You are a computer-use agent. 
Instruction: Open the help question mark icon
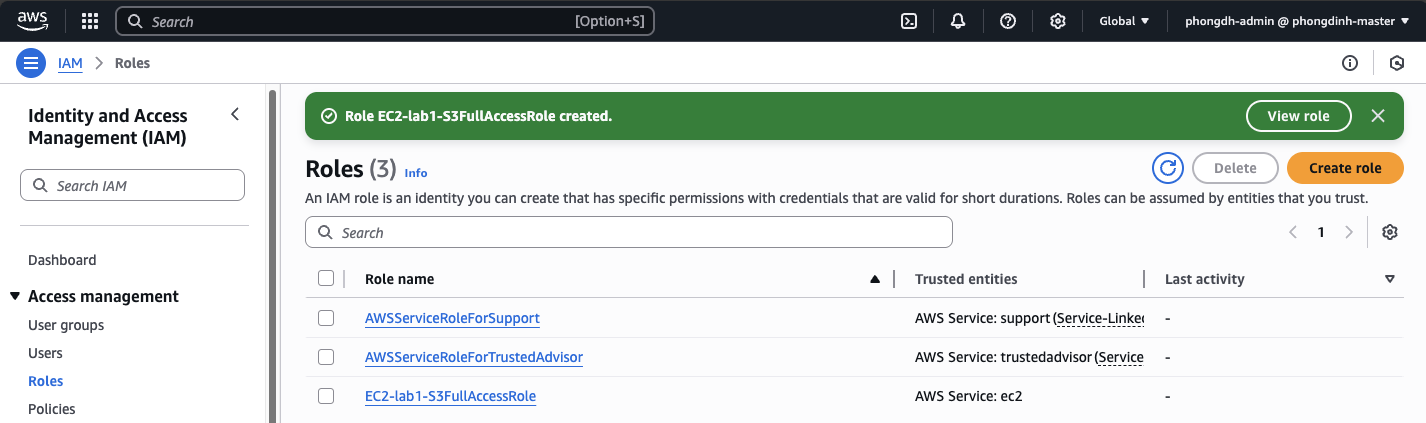coord(1008,21)
